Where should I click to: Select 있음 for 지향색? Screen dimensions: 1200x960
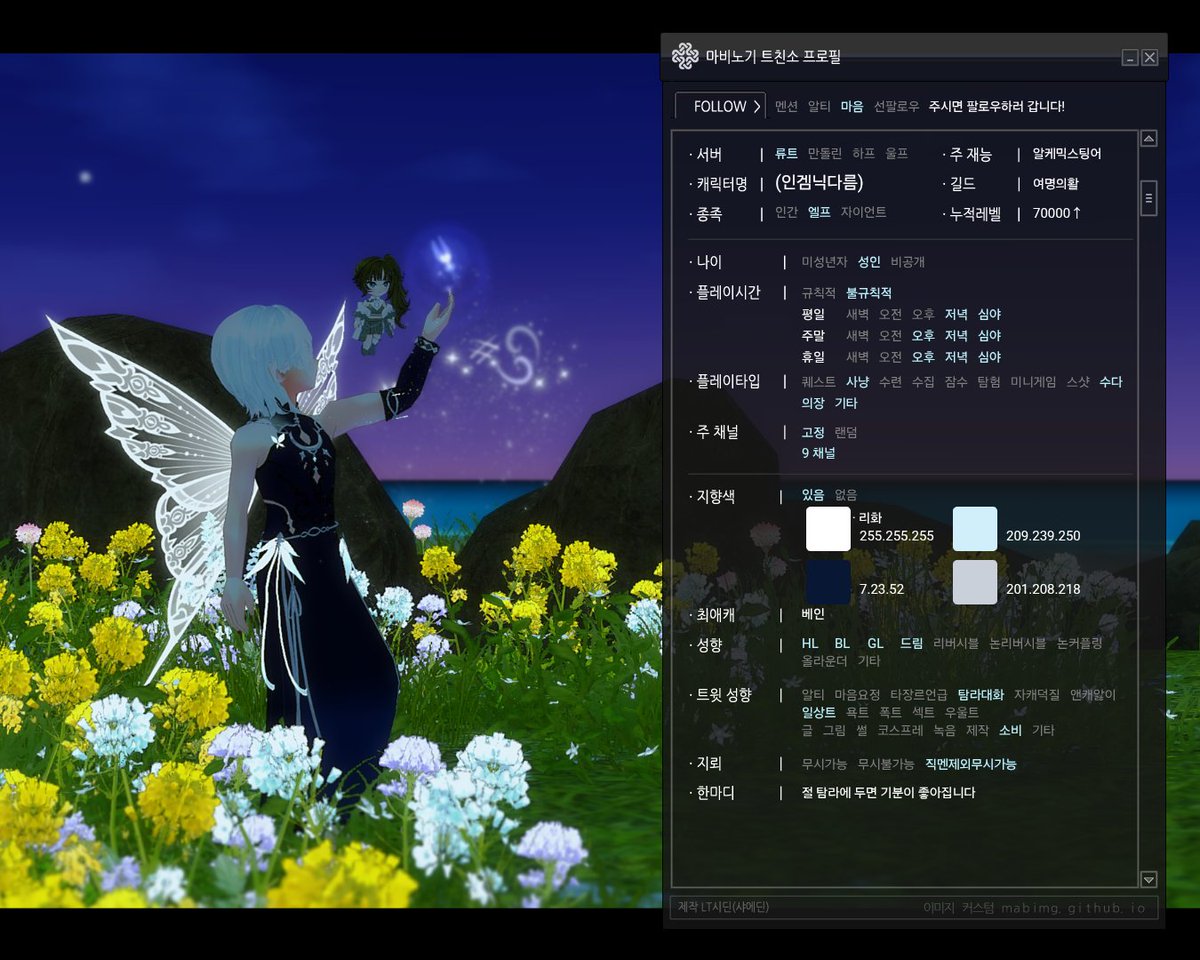(813, 495)
